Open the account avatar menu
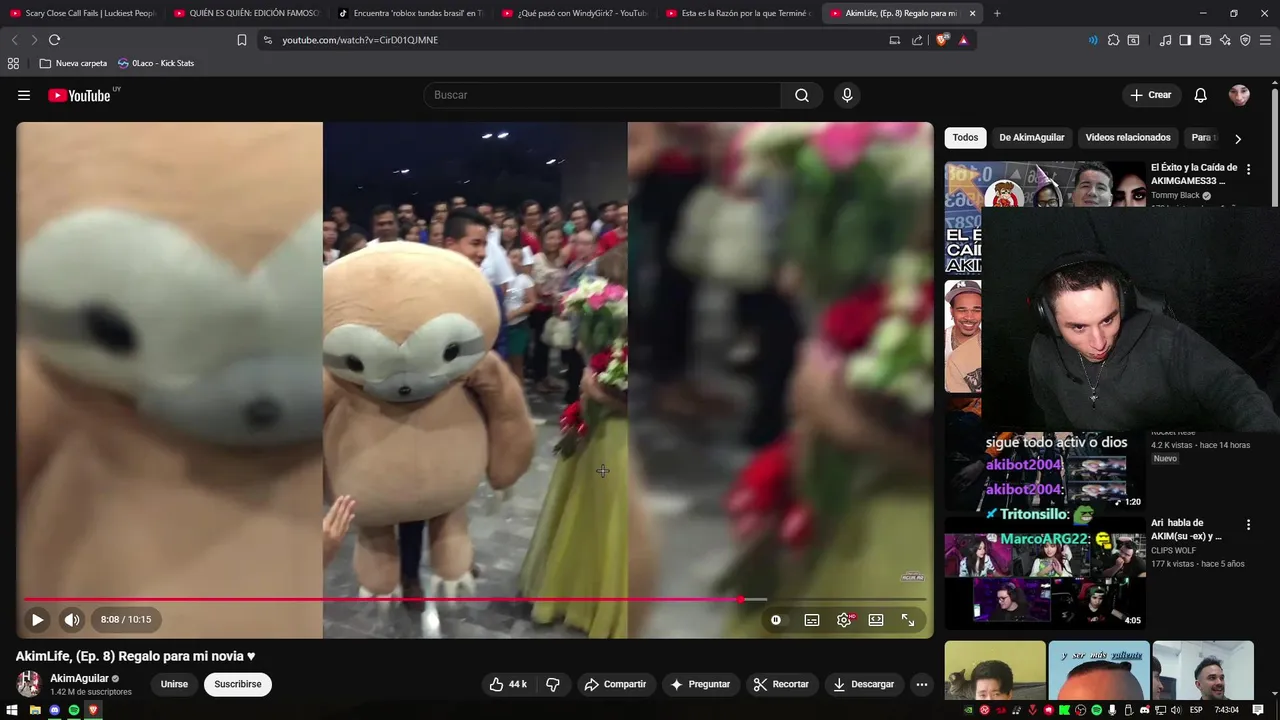 pyautogui.click(x=1239, y=95)
